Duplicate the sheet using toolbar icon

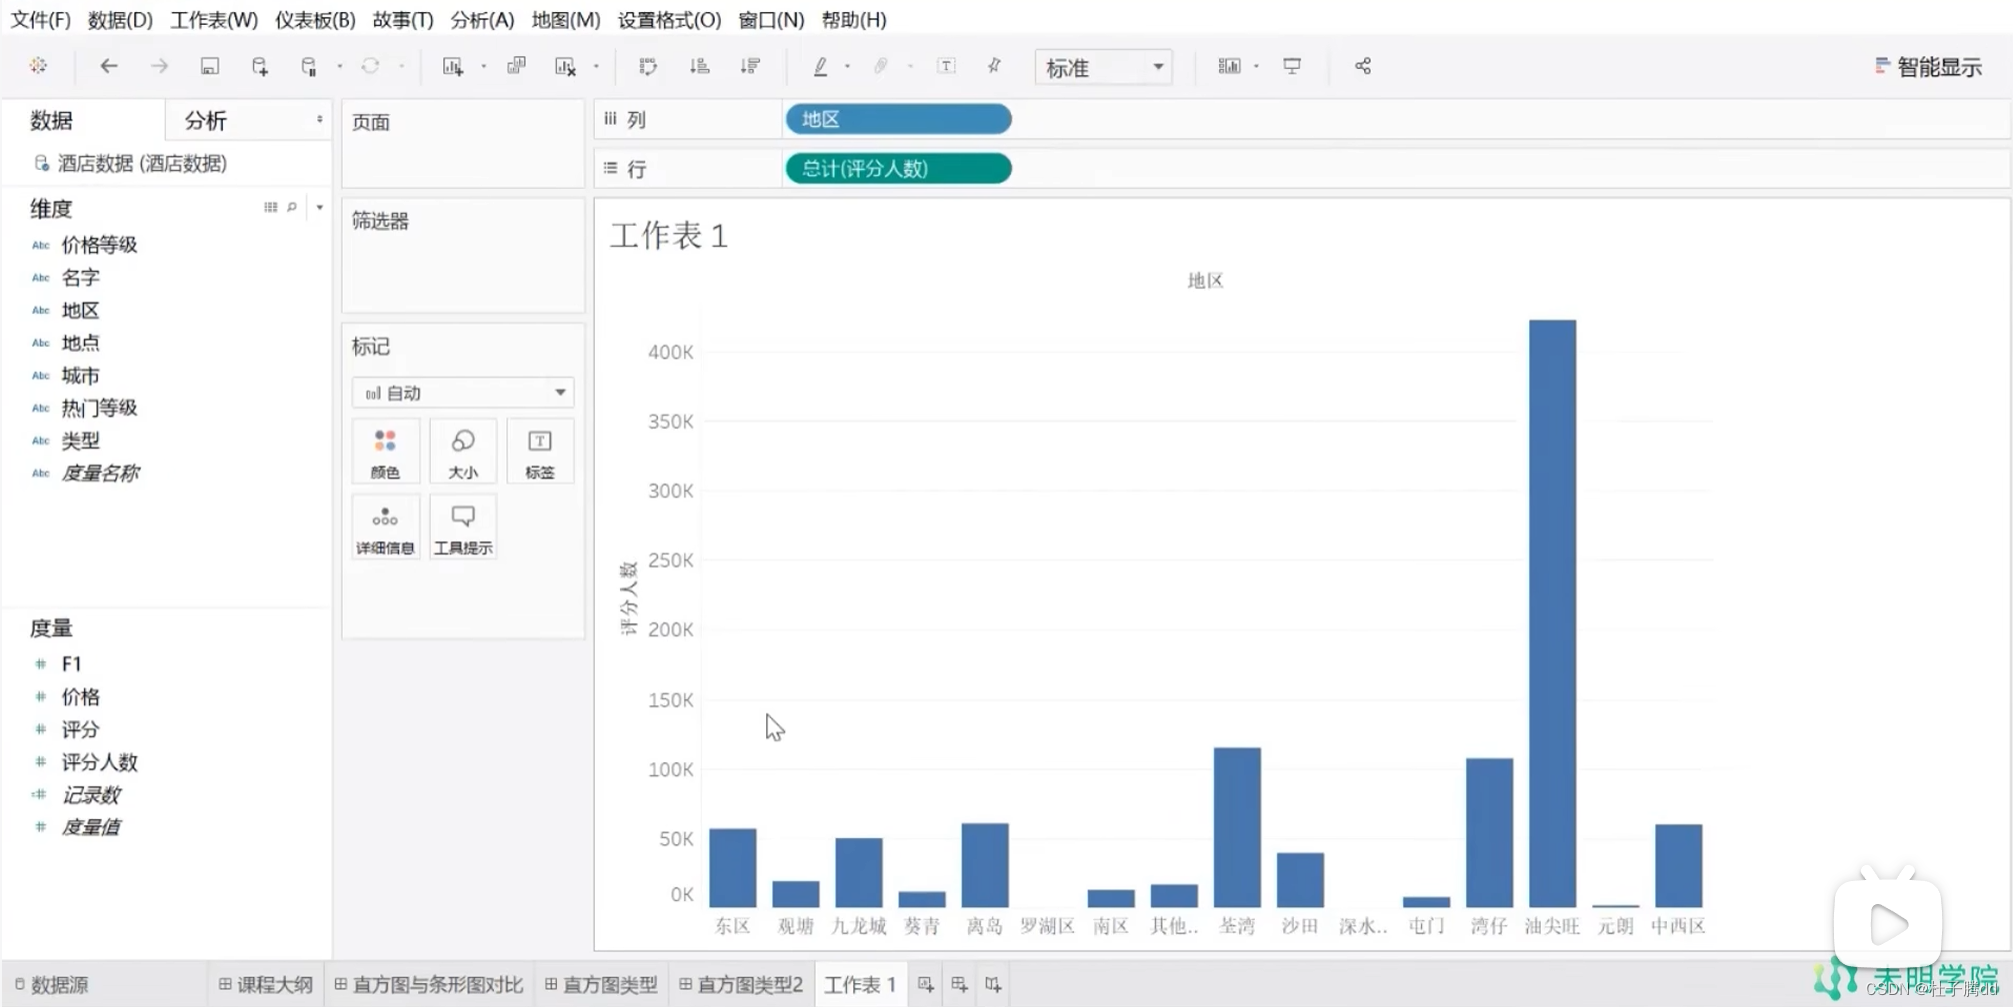(516, 66)
